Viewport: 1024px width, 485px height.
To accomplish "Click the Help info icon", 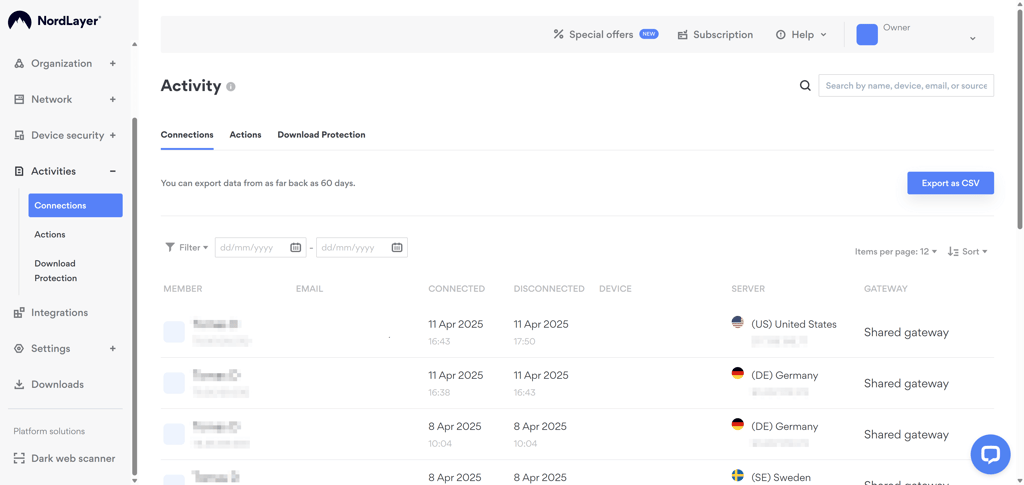I will pyautogui.click(x=780, y=35).
